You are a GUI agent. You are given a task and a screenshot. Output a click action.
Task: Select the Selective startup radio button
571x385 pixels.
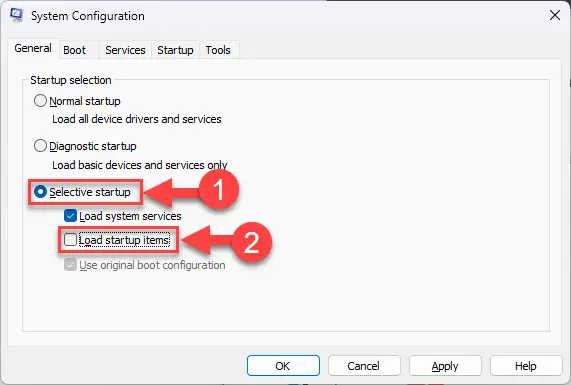pyautogui.click(x=40, y=192)
